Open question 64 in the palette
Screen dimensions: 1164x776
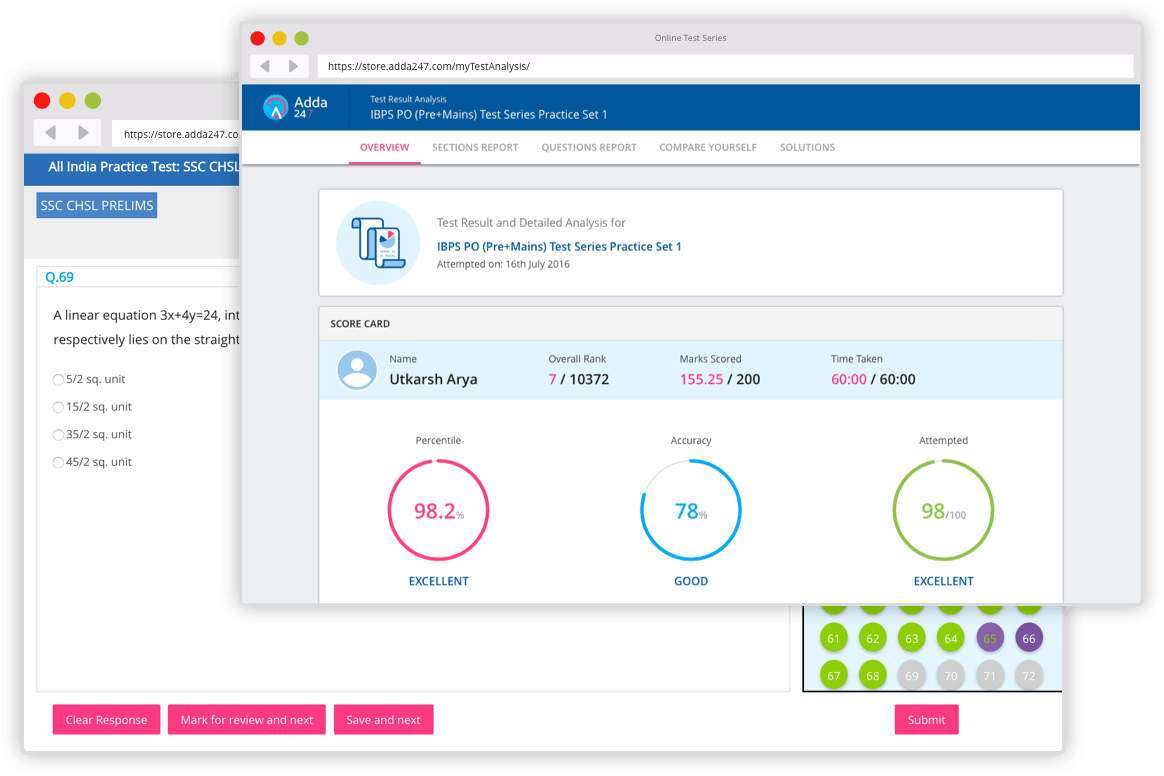click(x=951, y=638)
